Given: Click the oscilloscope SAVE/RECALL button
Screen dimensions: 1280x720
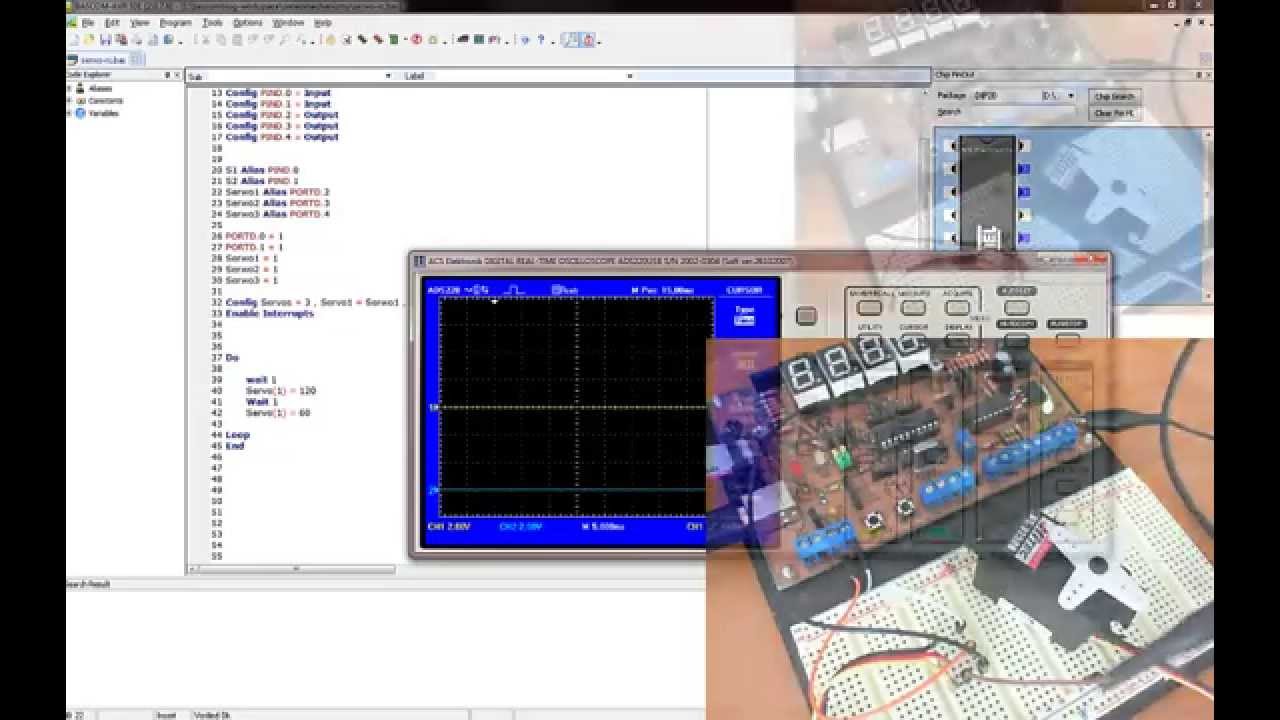Looking at the screenshot, I should click(x=870, y=307).
